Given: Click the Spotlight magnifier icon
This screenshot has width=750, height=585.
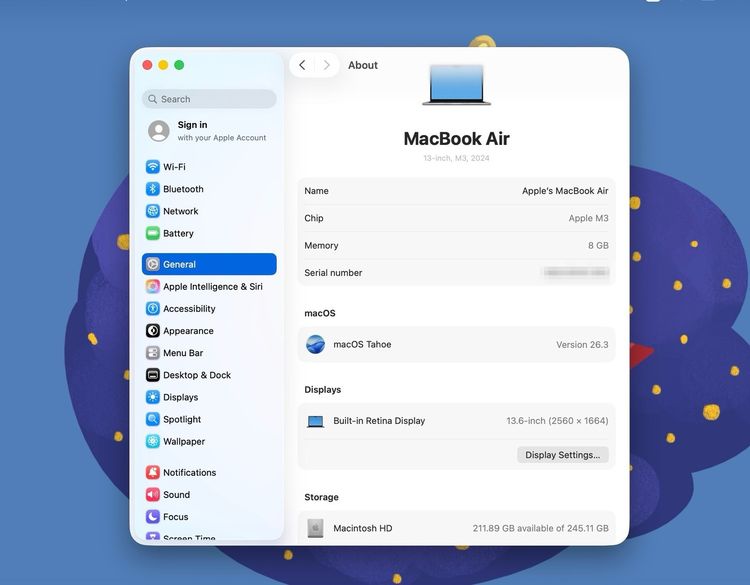Looking at the screenshot, I should [x=153, y=419].
